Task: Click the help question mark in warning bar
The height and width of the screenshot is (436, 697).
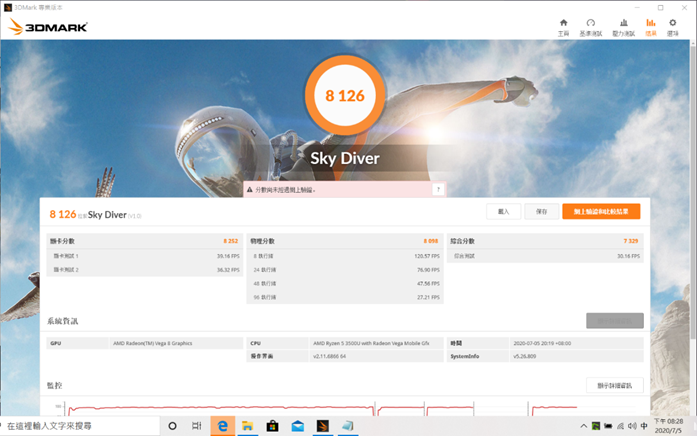Action: 437,189
